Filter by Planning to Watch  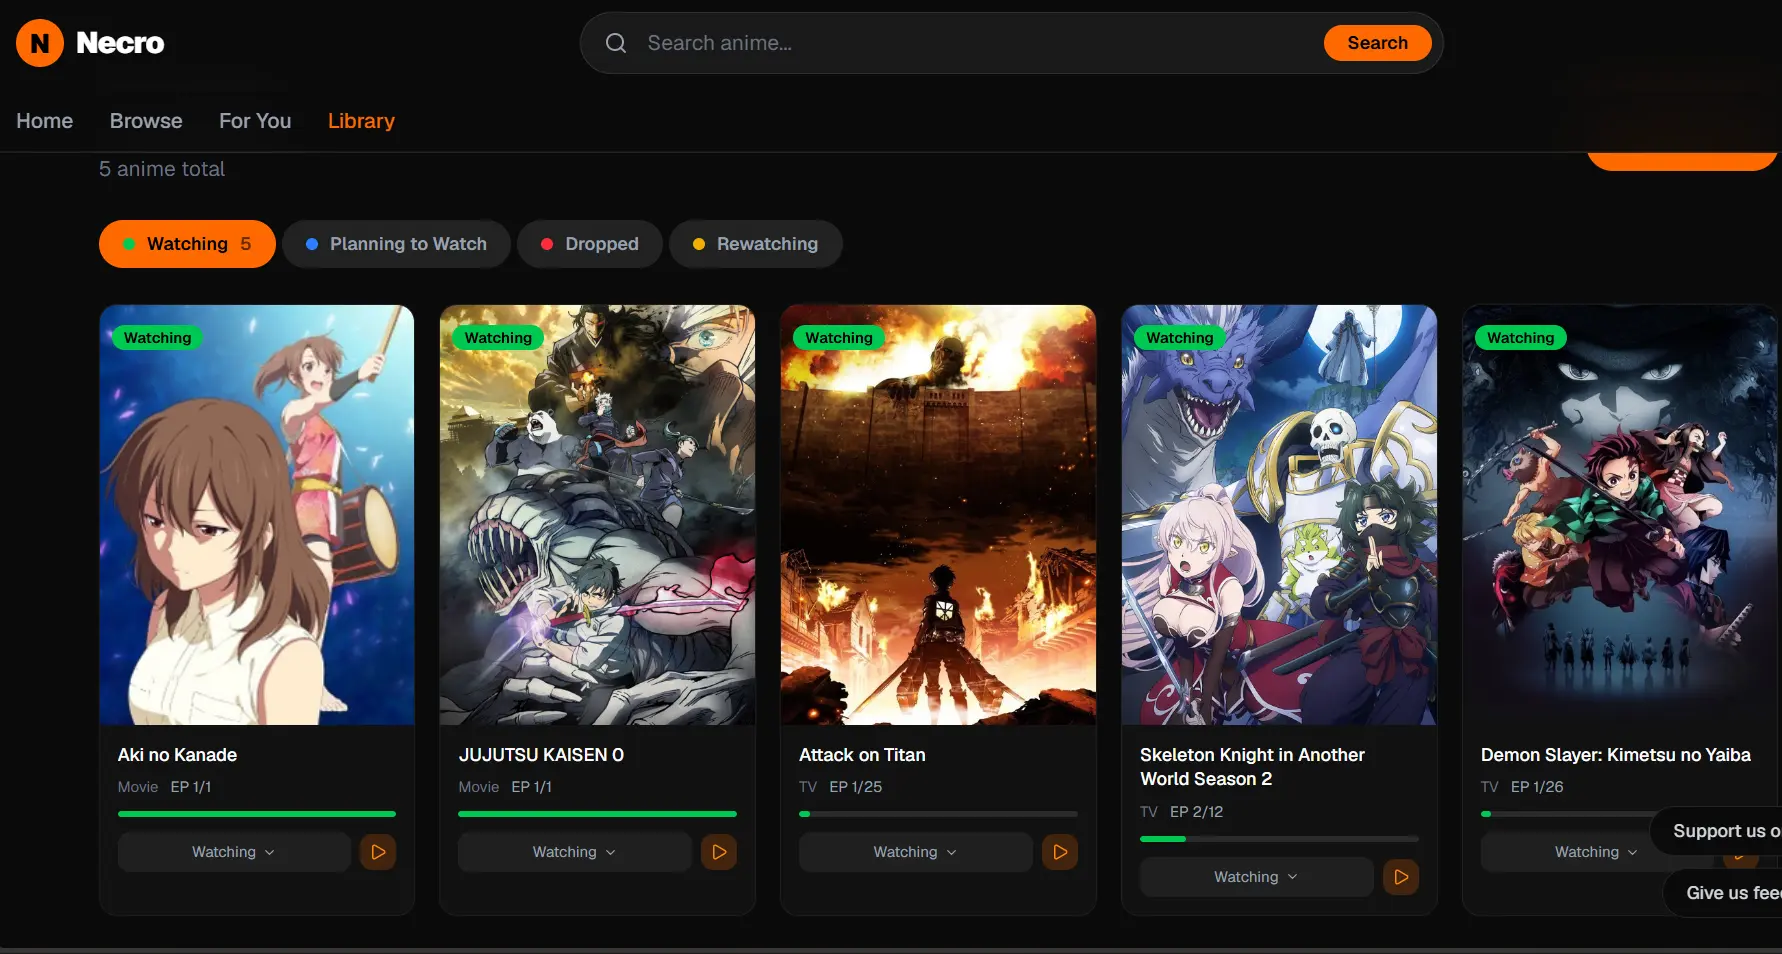396,244
